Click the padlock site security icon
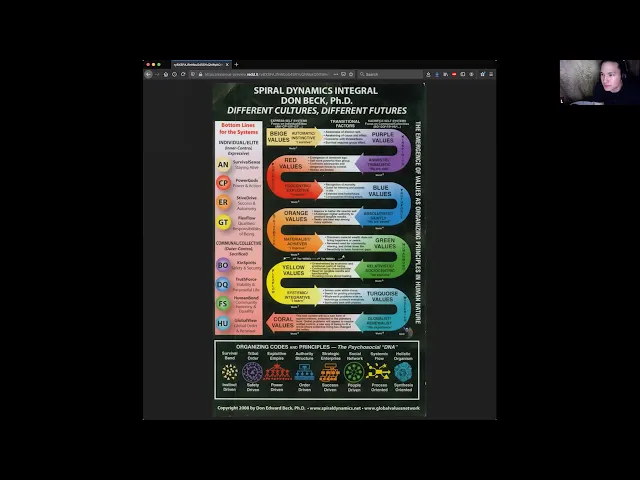Viewport: 640px width, 480px height. (200, 74)
